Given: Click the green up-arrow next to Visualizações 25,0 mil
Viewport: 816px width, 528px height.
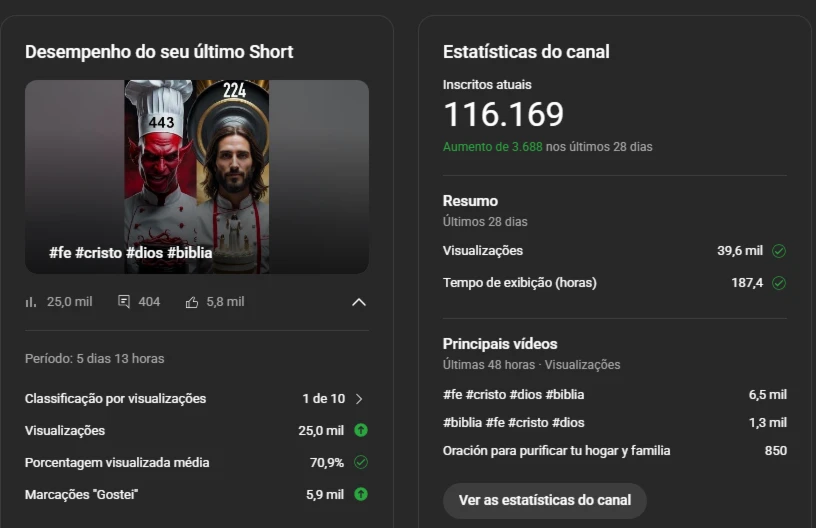Looking at the screenshot, I should [x=361, y=430].
